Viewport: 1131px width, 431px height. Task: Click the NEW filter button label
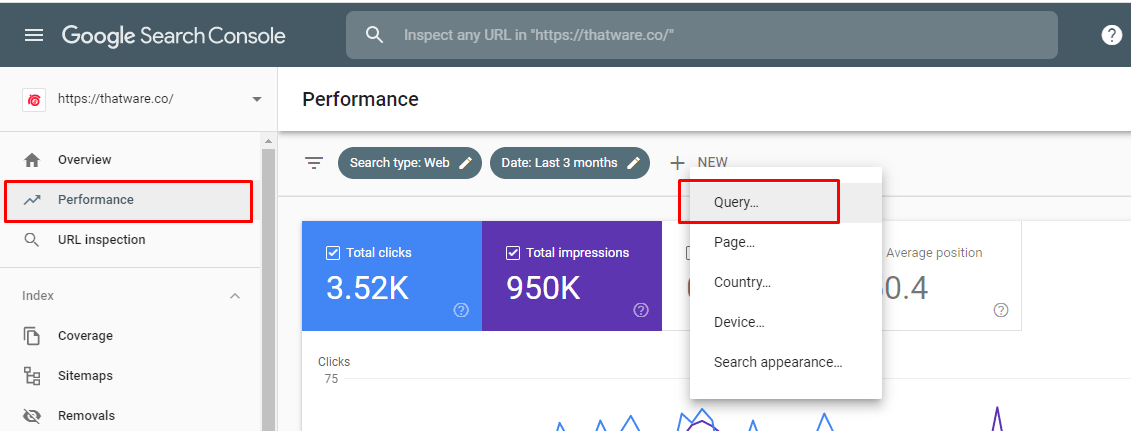[x=713, y=163]
